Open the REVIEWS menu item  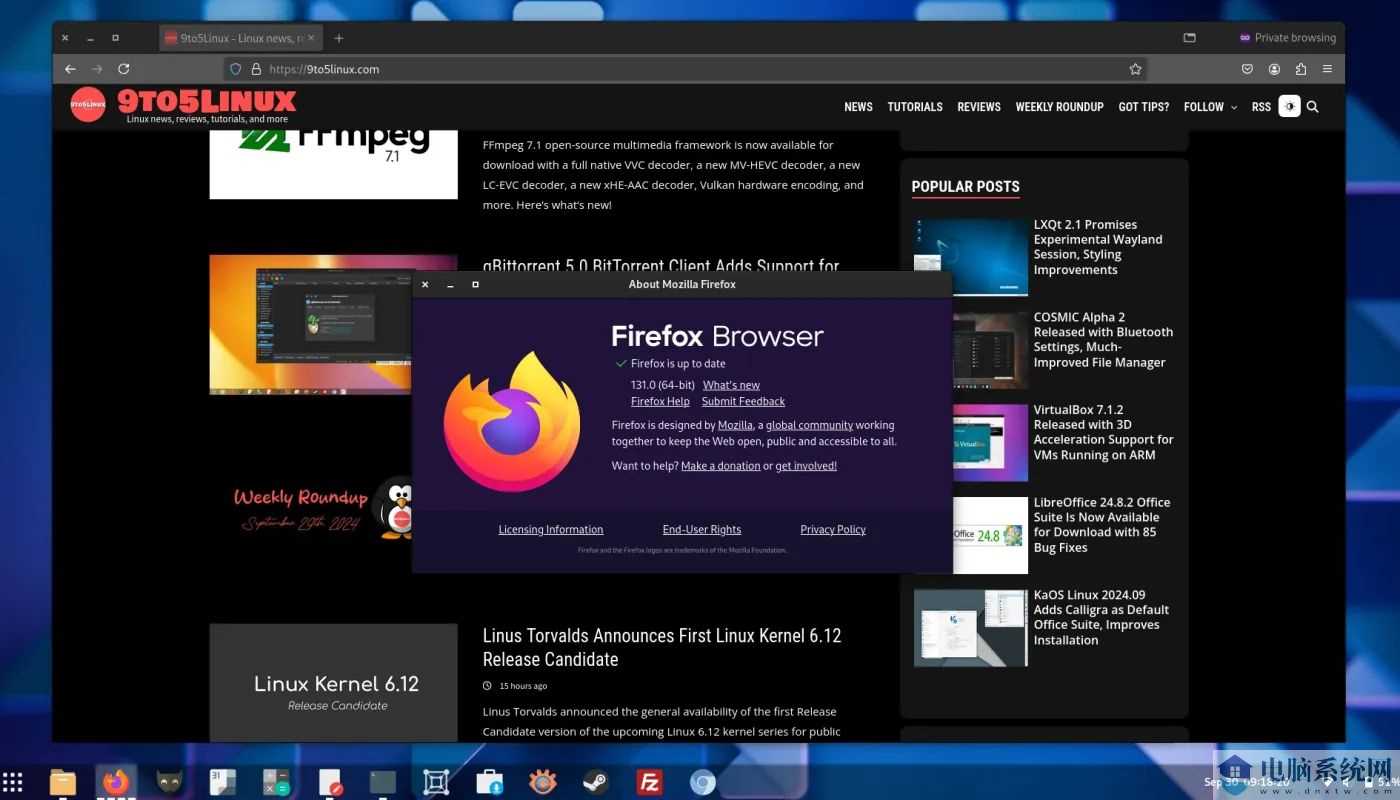click(x=979, y=106)
